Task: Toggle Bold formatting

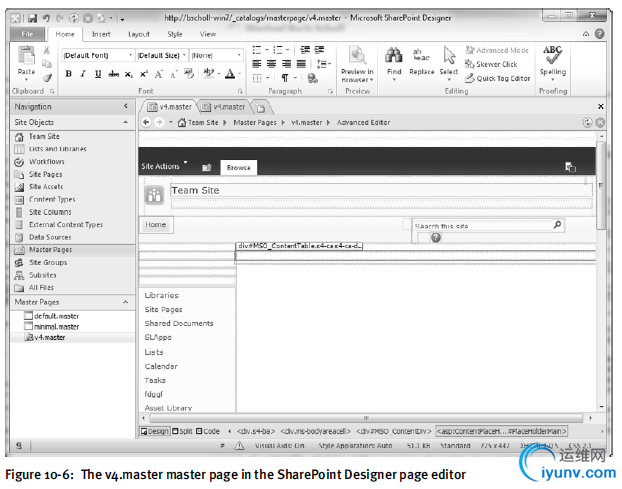Action: [x=69, y=74]
